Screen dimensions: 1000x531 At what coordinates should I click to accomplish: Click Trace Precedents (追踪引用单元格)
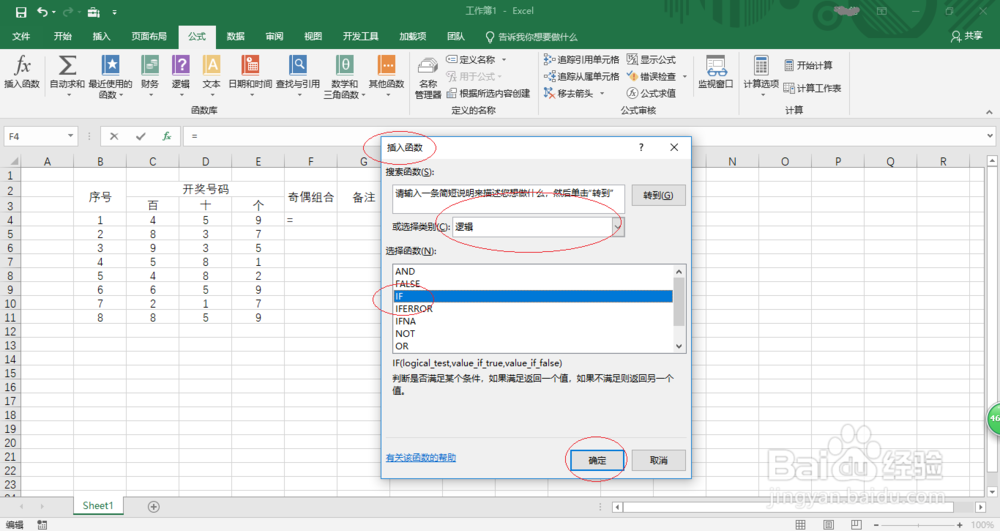click(581, 59)
